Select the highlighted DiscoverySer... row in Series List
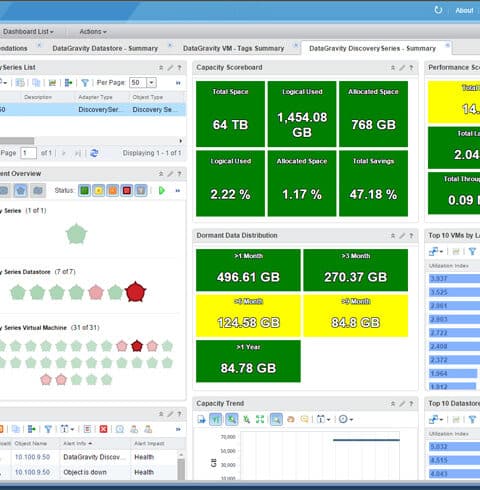 pyautogui.click(x=92, y=110)
